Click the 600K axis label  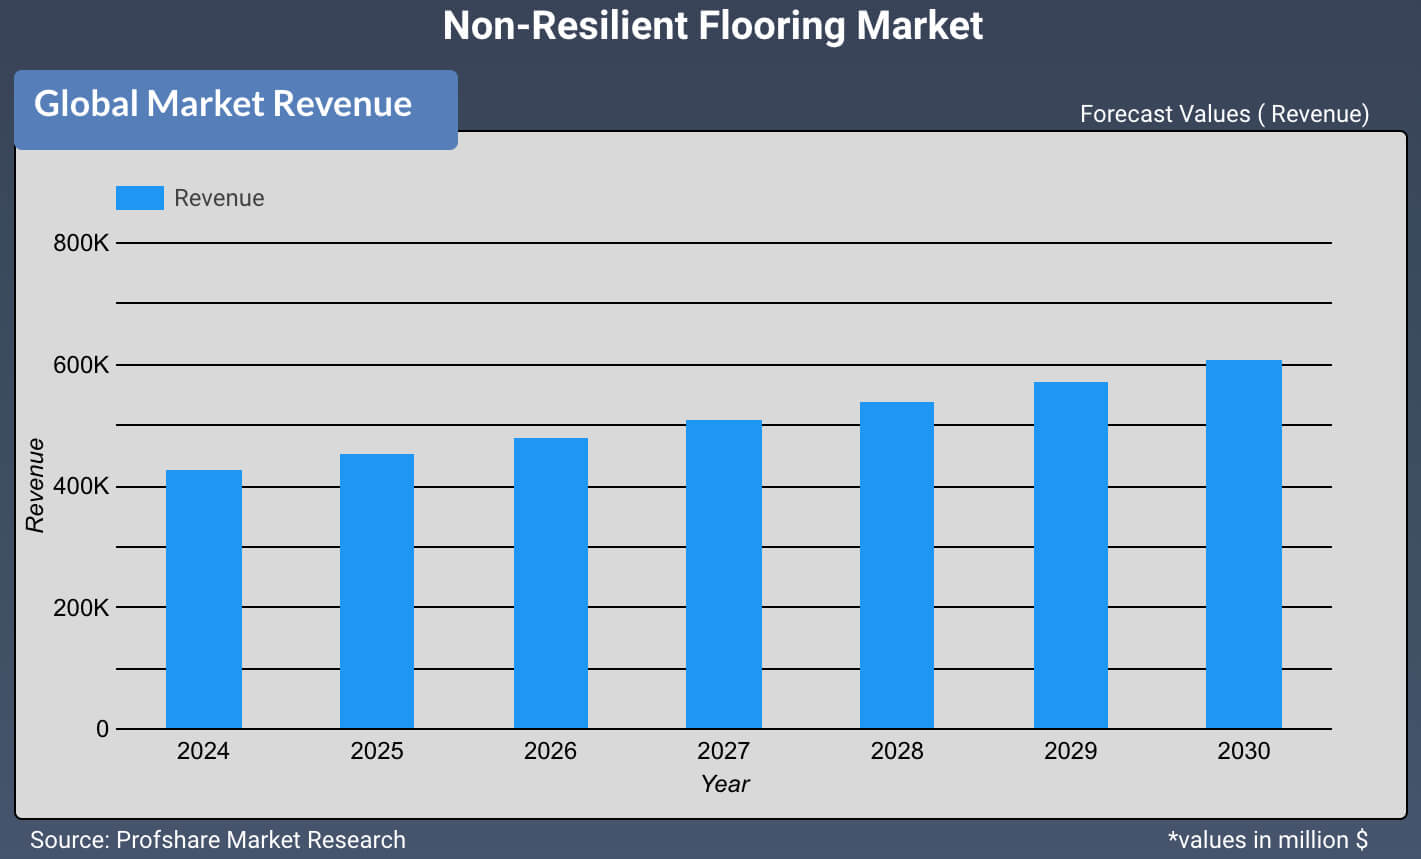[81, 365]
